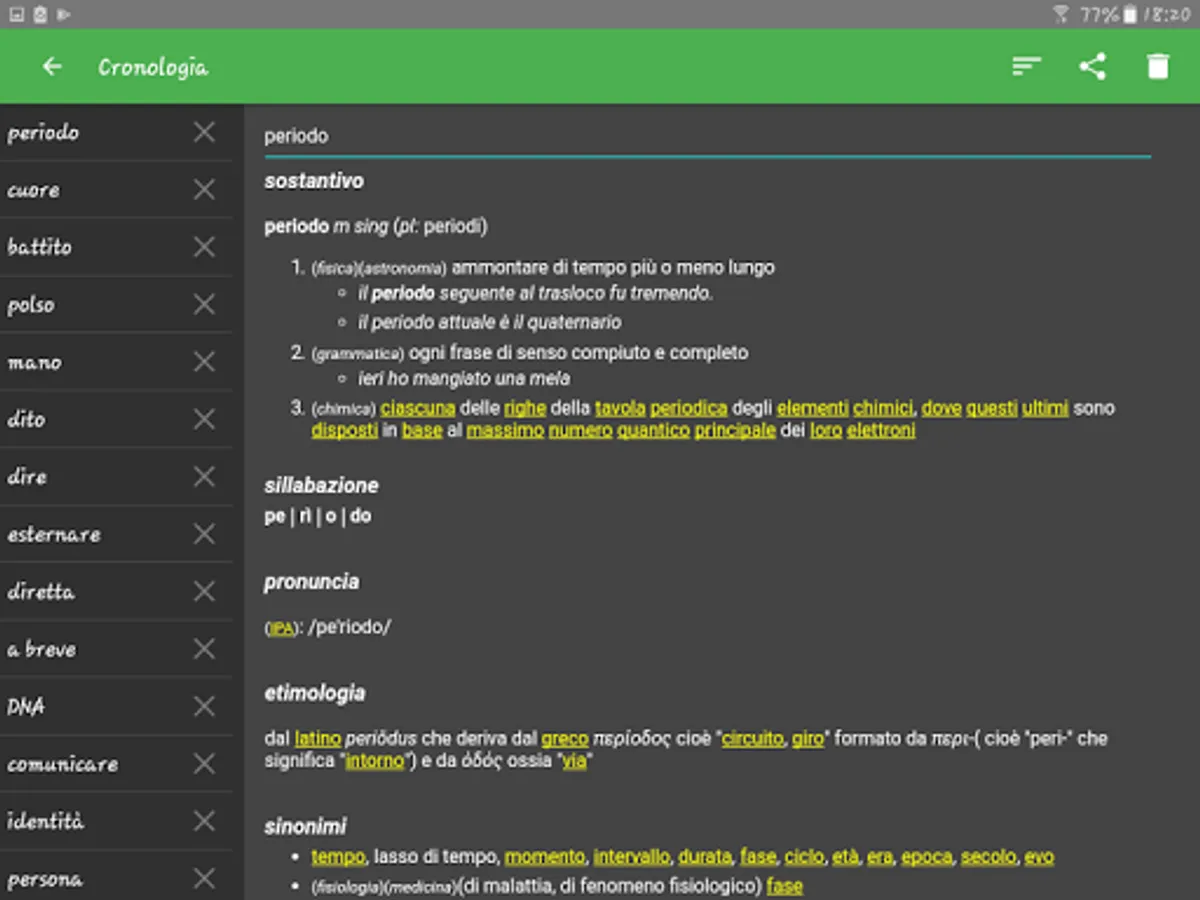1200x900 pixels.
Task: Remove 'DNA' from history list
Action: [x=204, y=707]
